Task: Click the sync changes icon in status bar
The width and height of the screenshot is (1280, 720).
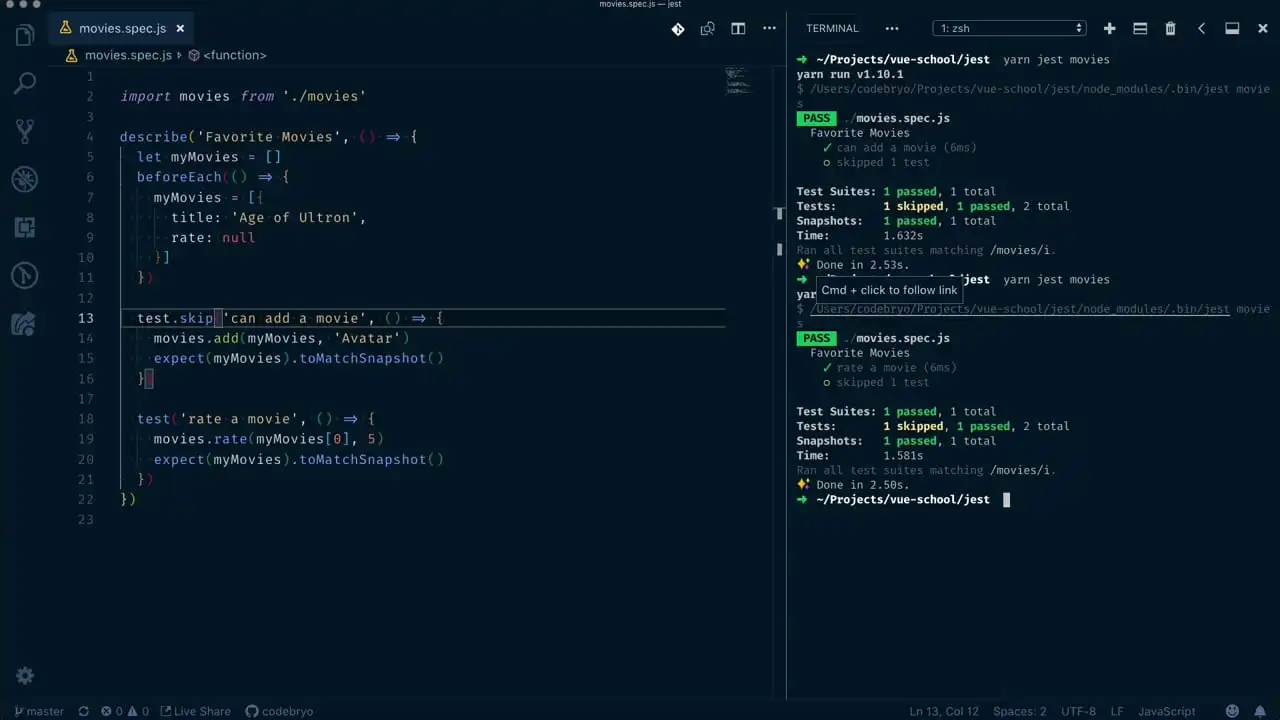Action: (x=84, y=711)
